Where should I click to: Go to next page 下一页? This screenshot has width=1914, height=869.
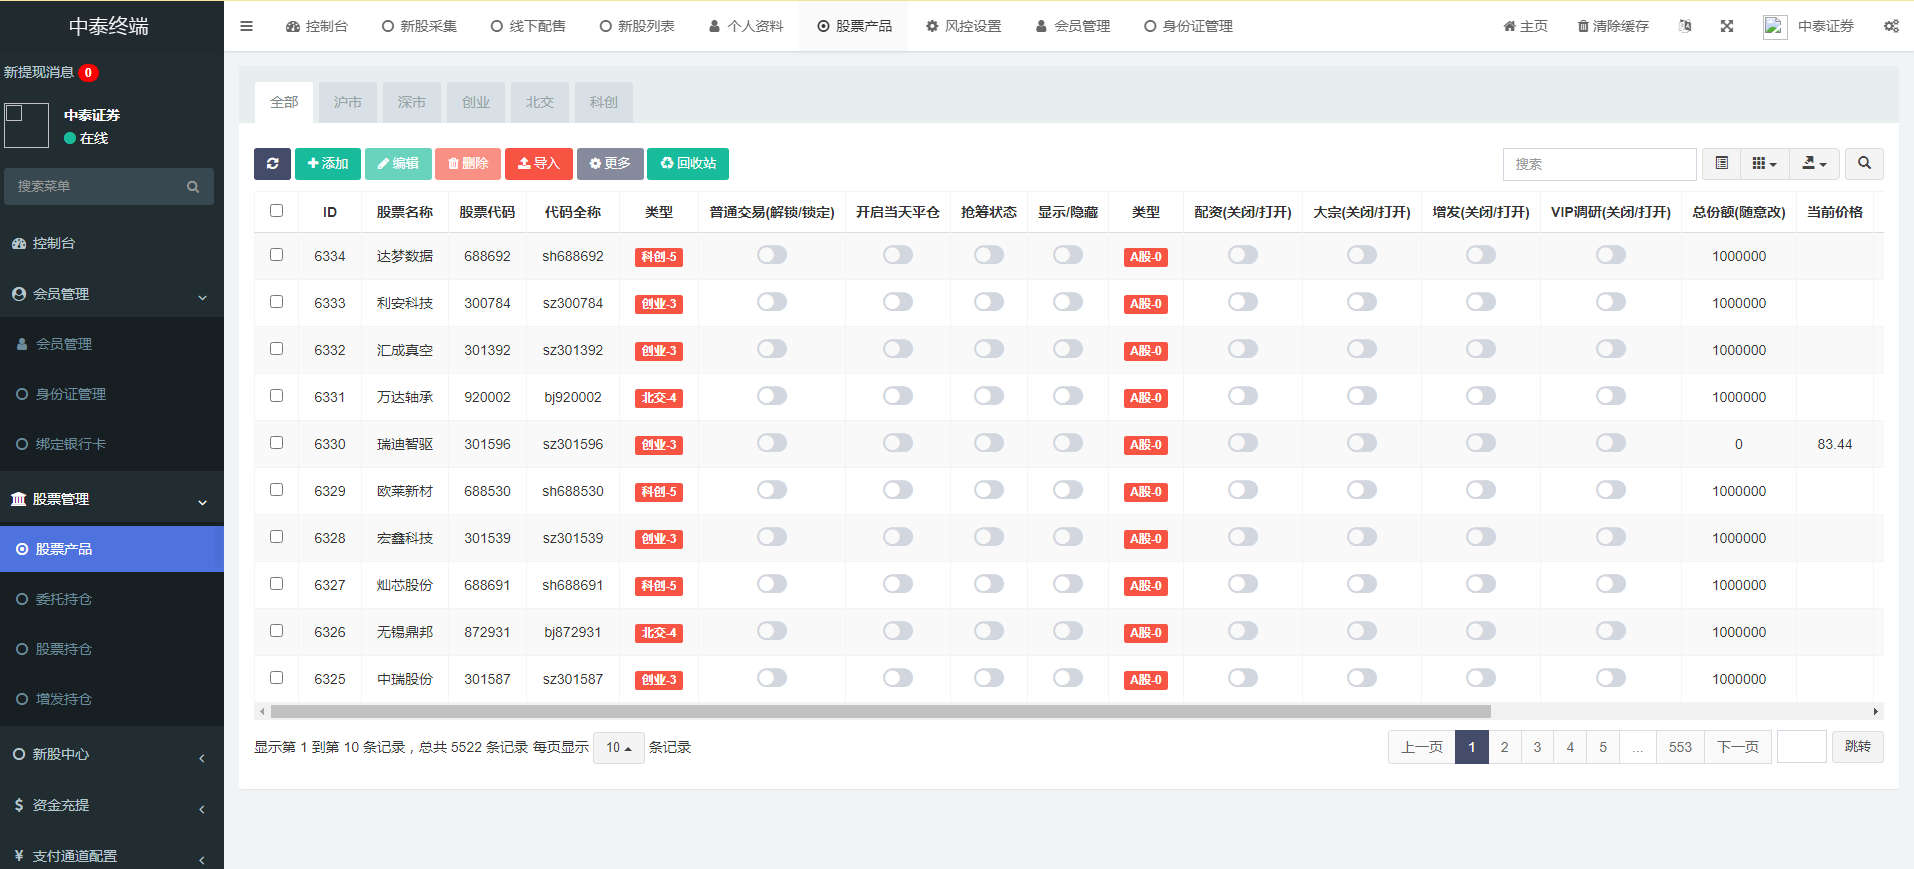pyautogui.click(x=1738, y=747)
